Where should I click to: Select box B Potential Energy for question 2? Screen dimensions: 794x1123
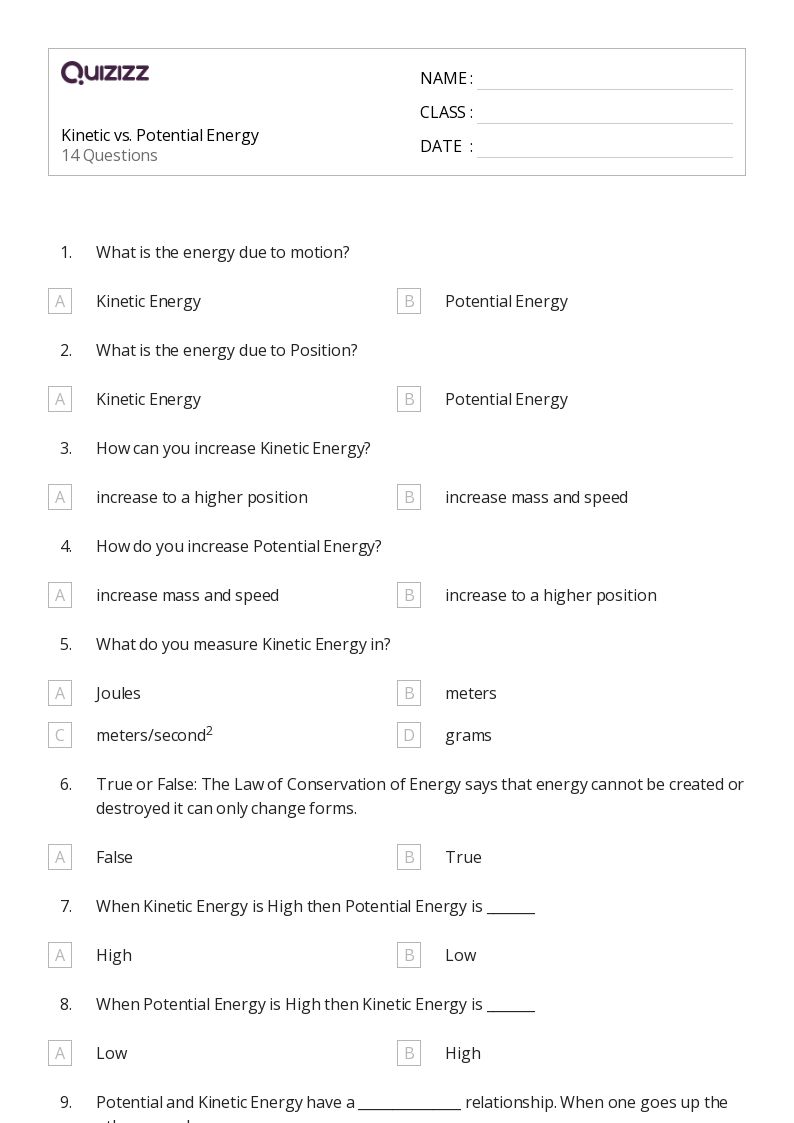(x=409, y=399)
